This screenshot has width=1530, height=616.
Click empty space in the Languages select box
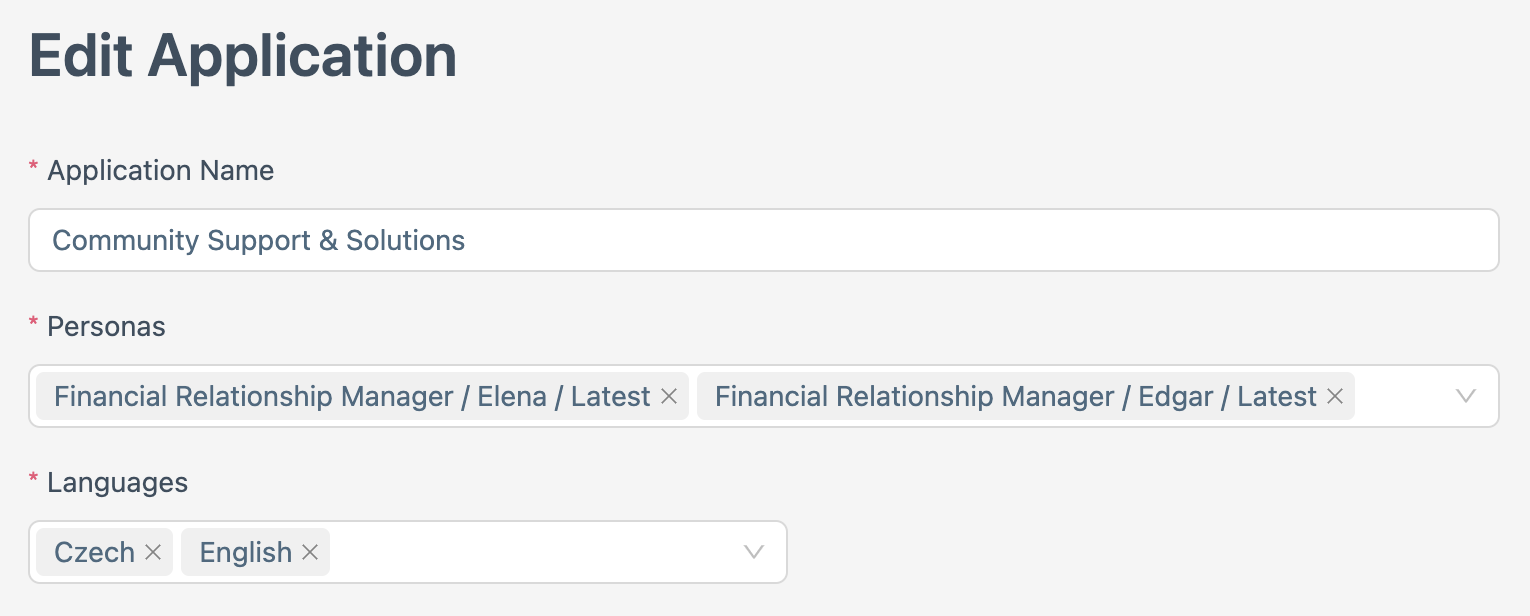coord(530,552)
